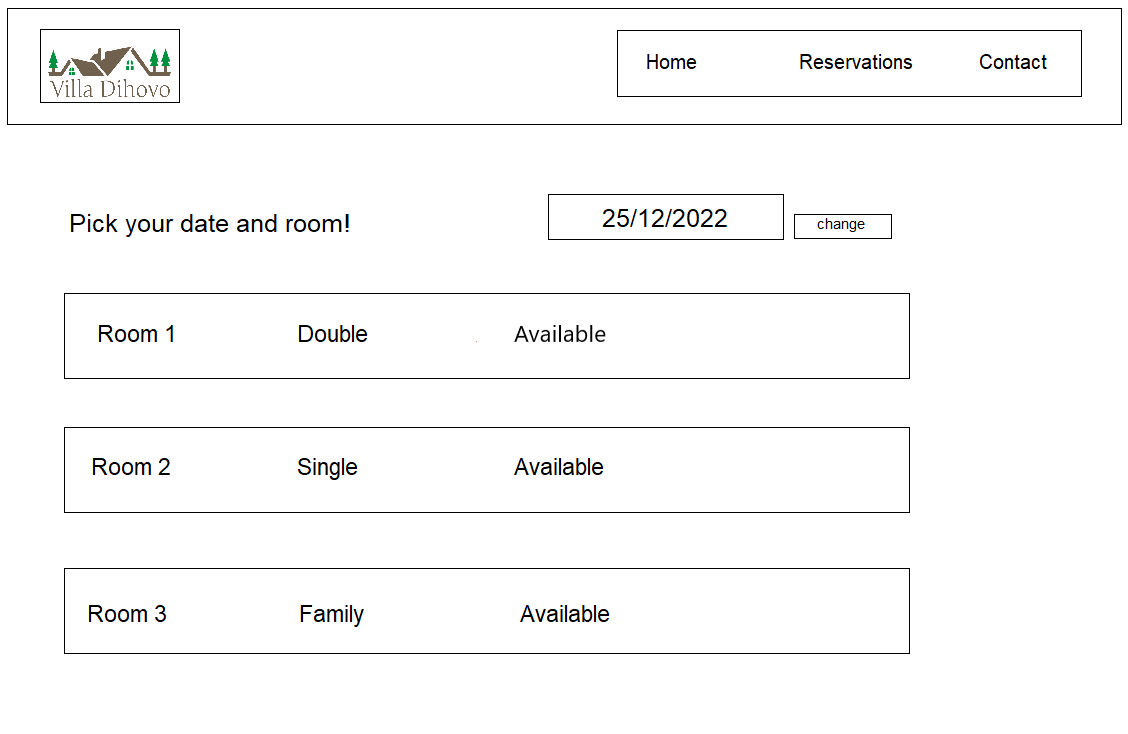This screenshot has width=1128, height=734.
Task: Click the Villa Dihovo logo
Action: pyautogui.click(x=110, y=66)
